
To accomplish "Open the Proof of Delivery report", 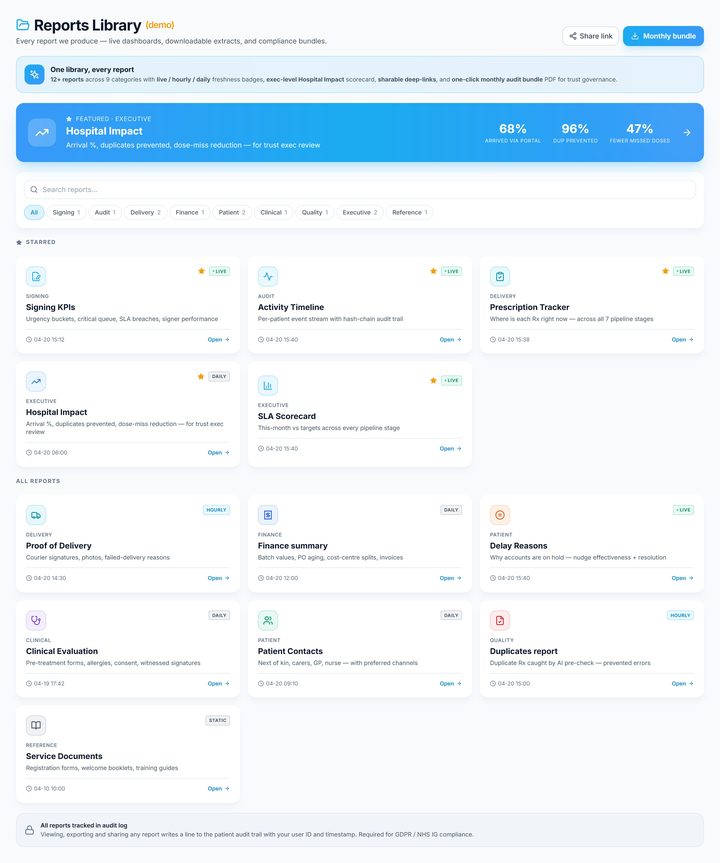I will click(219, 578).
